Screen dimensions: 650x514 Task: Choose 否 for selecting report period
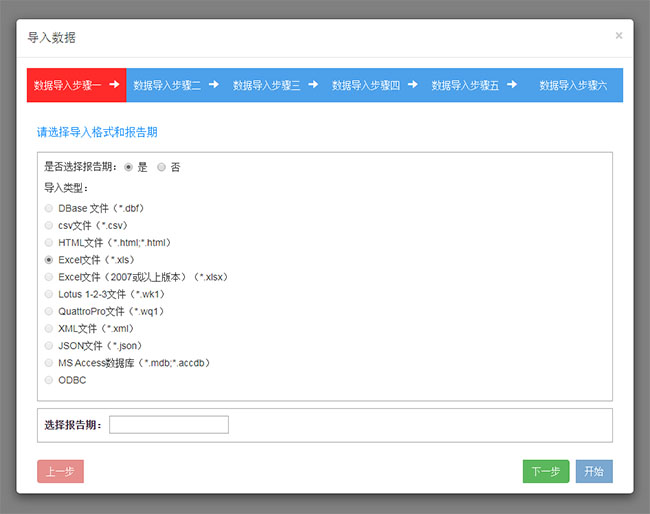[162, 167]
